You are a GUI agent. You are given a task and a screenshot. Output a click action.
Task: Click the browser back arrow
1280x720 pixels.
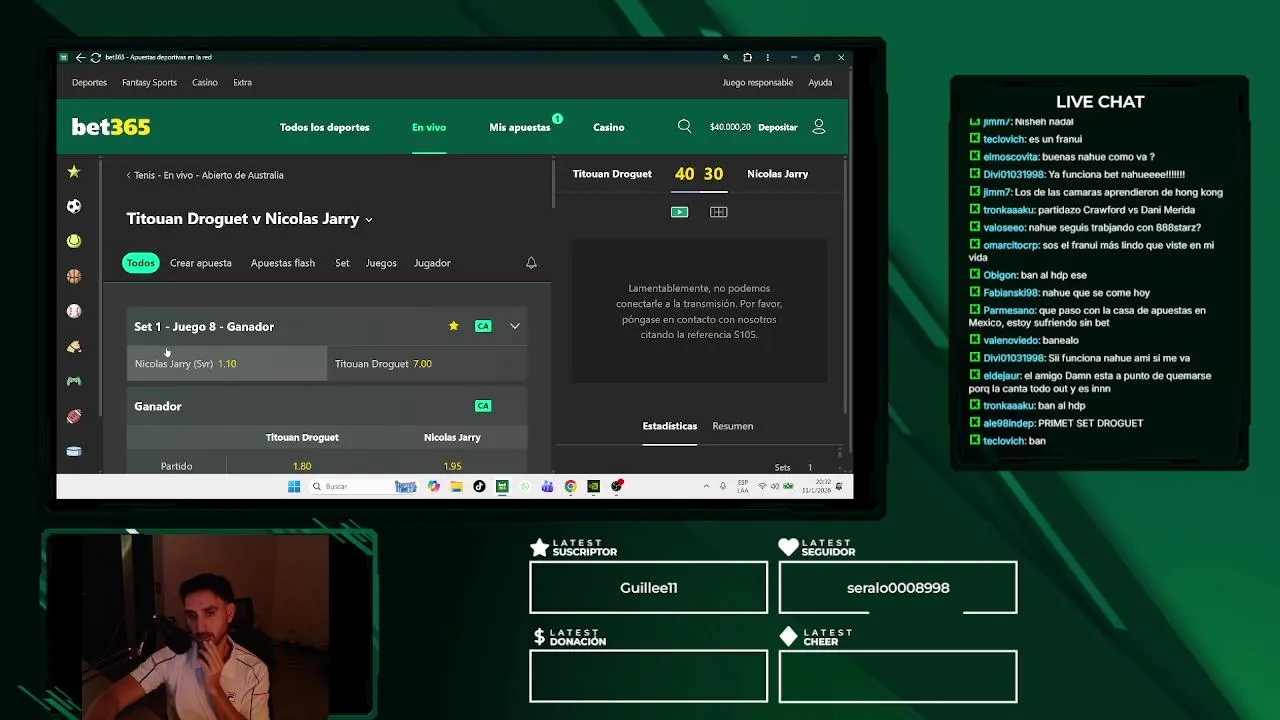coord(80,58)
